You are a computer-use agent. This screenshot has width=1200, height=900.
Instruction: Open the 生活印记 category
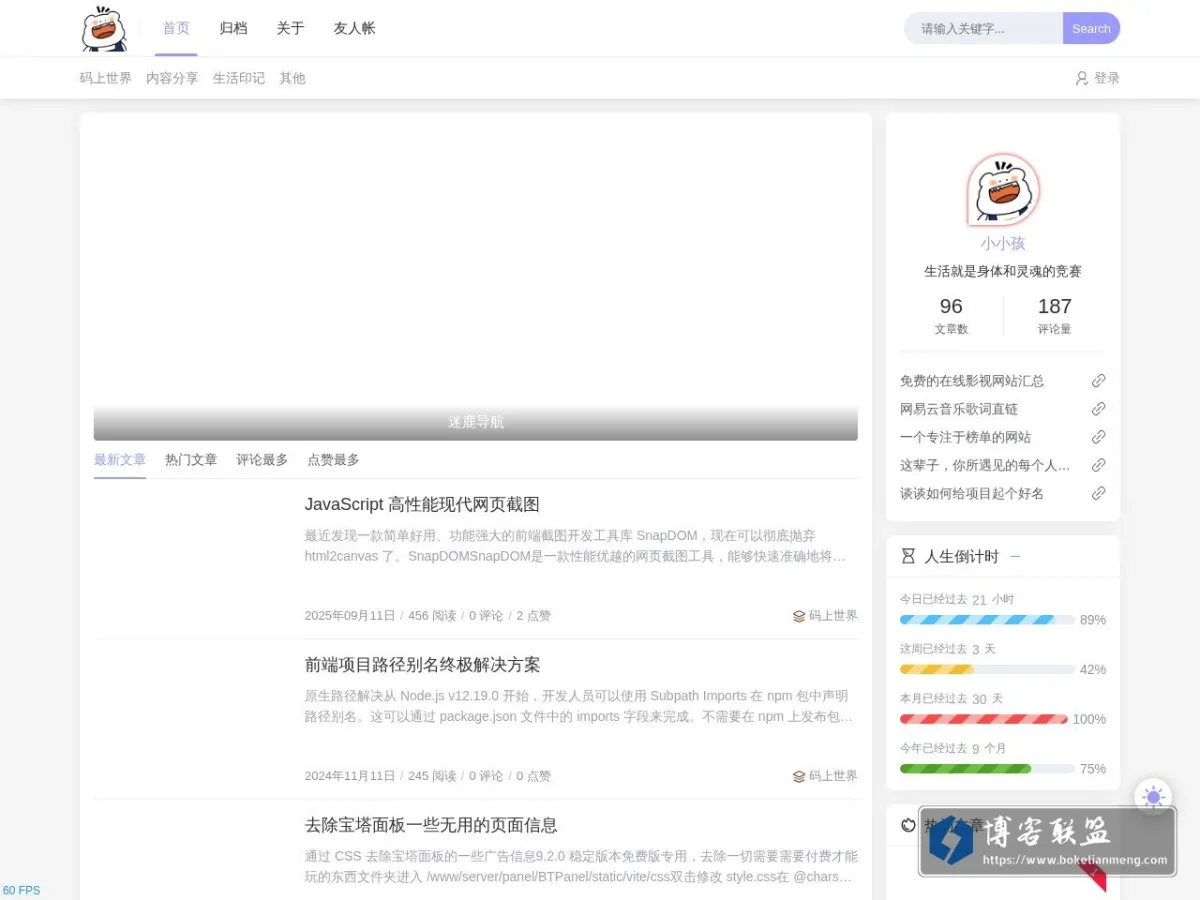point(239,78)
